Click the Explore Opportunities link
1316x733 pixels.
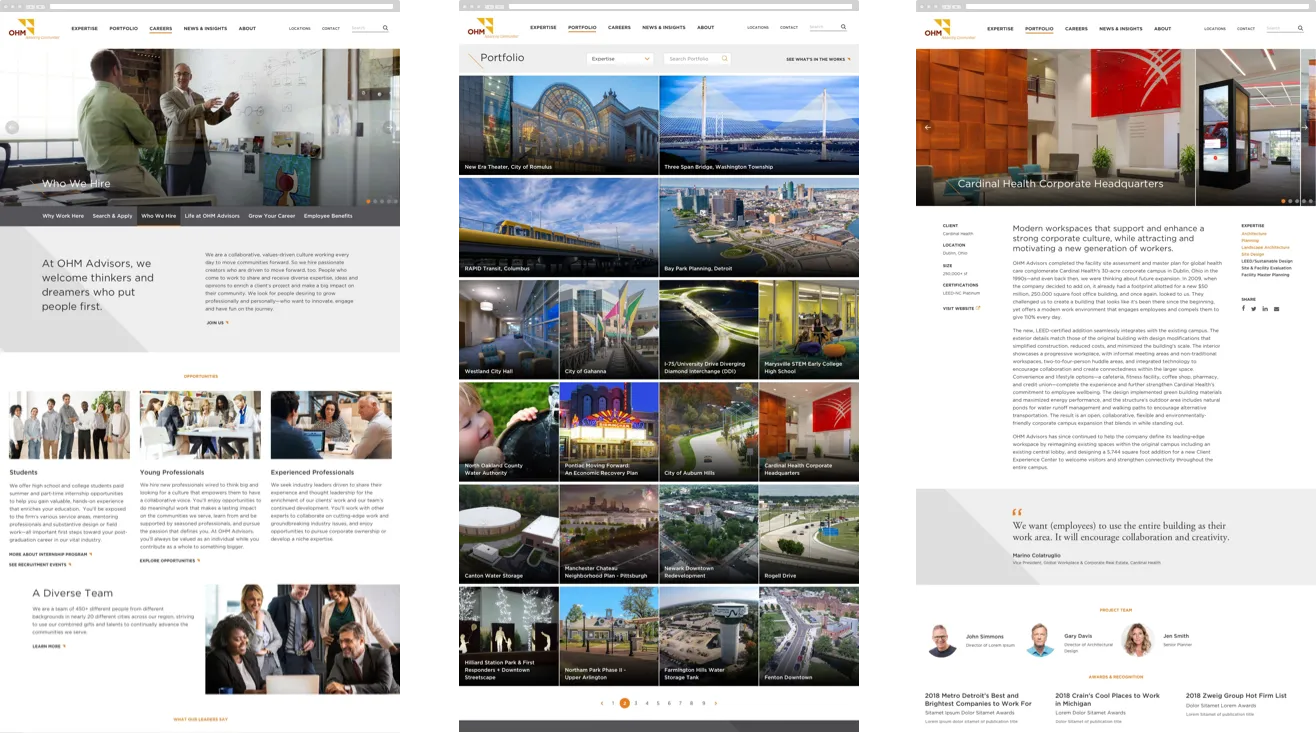[170, 561]
